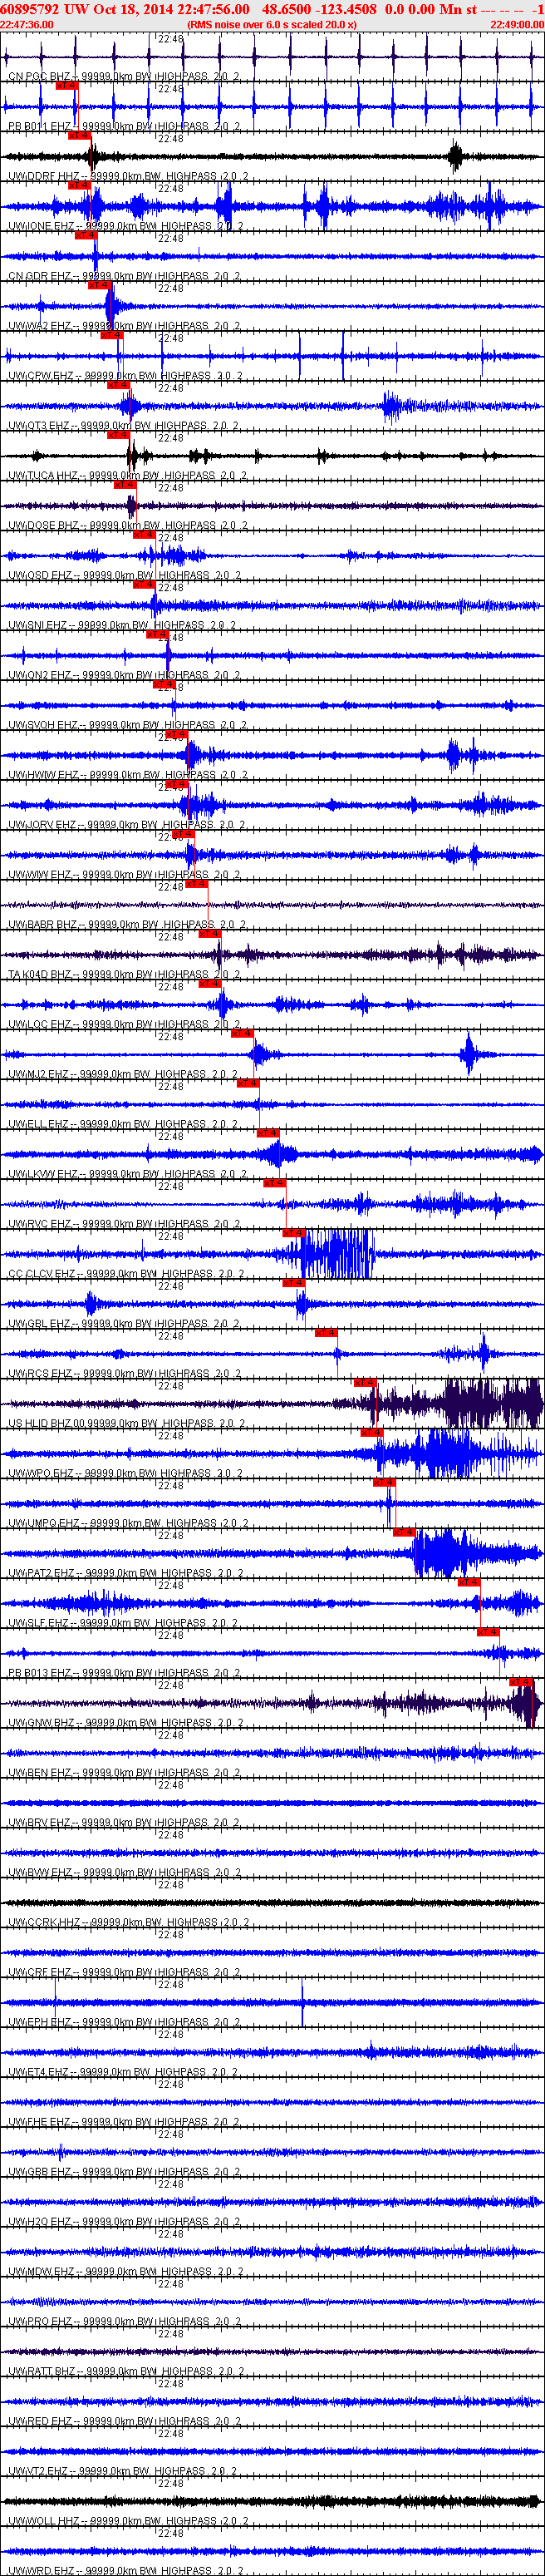Select the UW MDW EHZ station label
Image resolution: width=545 pixels, height=2576 pixels.
[124, 2272]
